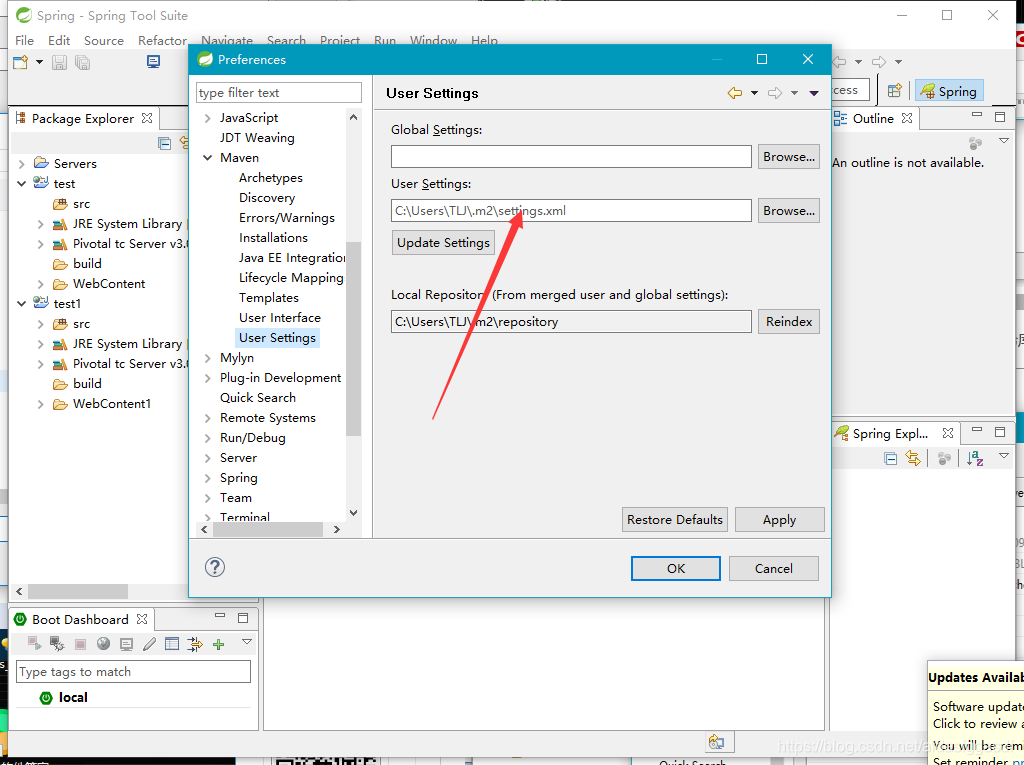1024x765 pixels.
Task: Expand the JavaScript preferences node
Action: [208, 118]
